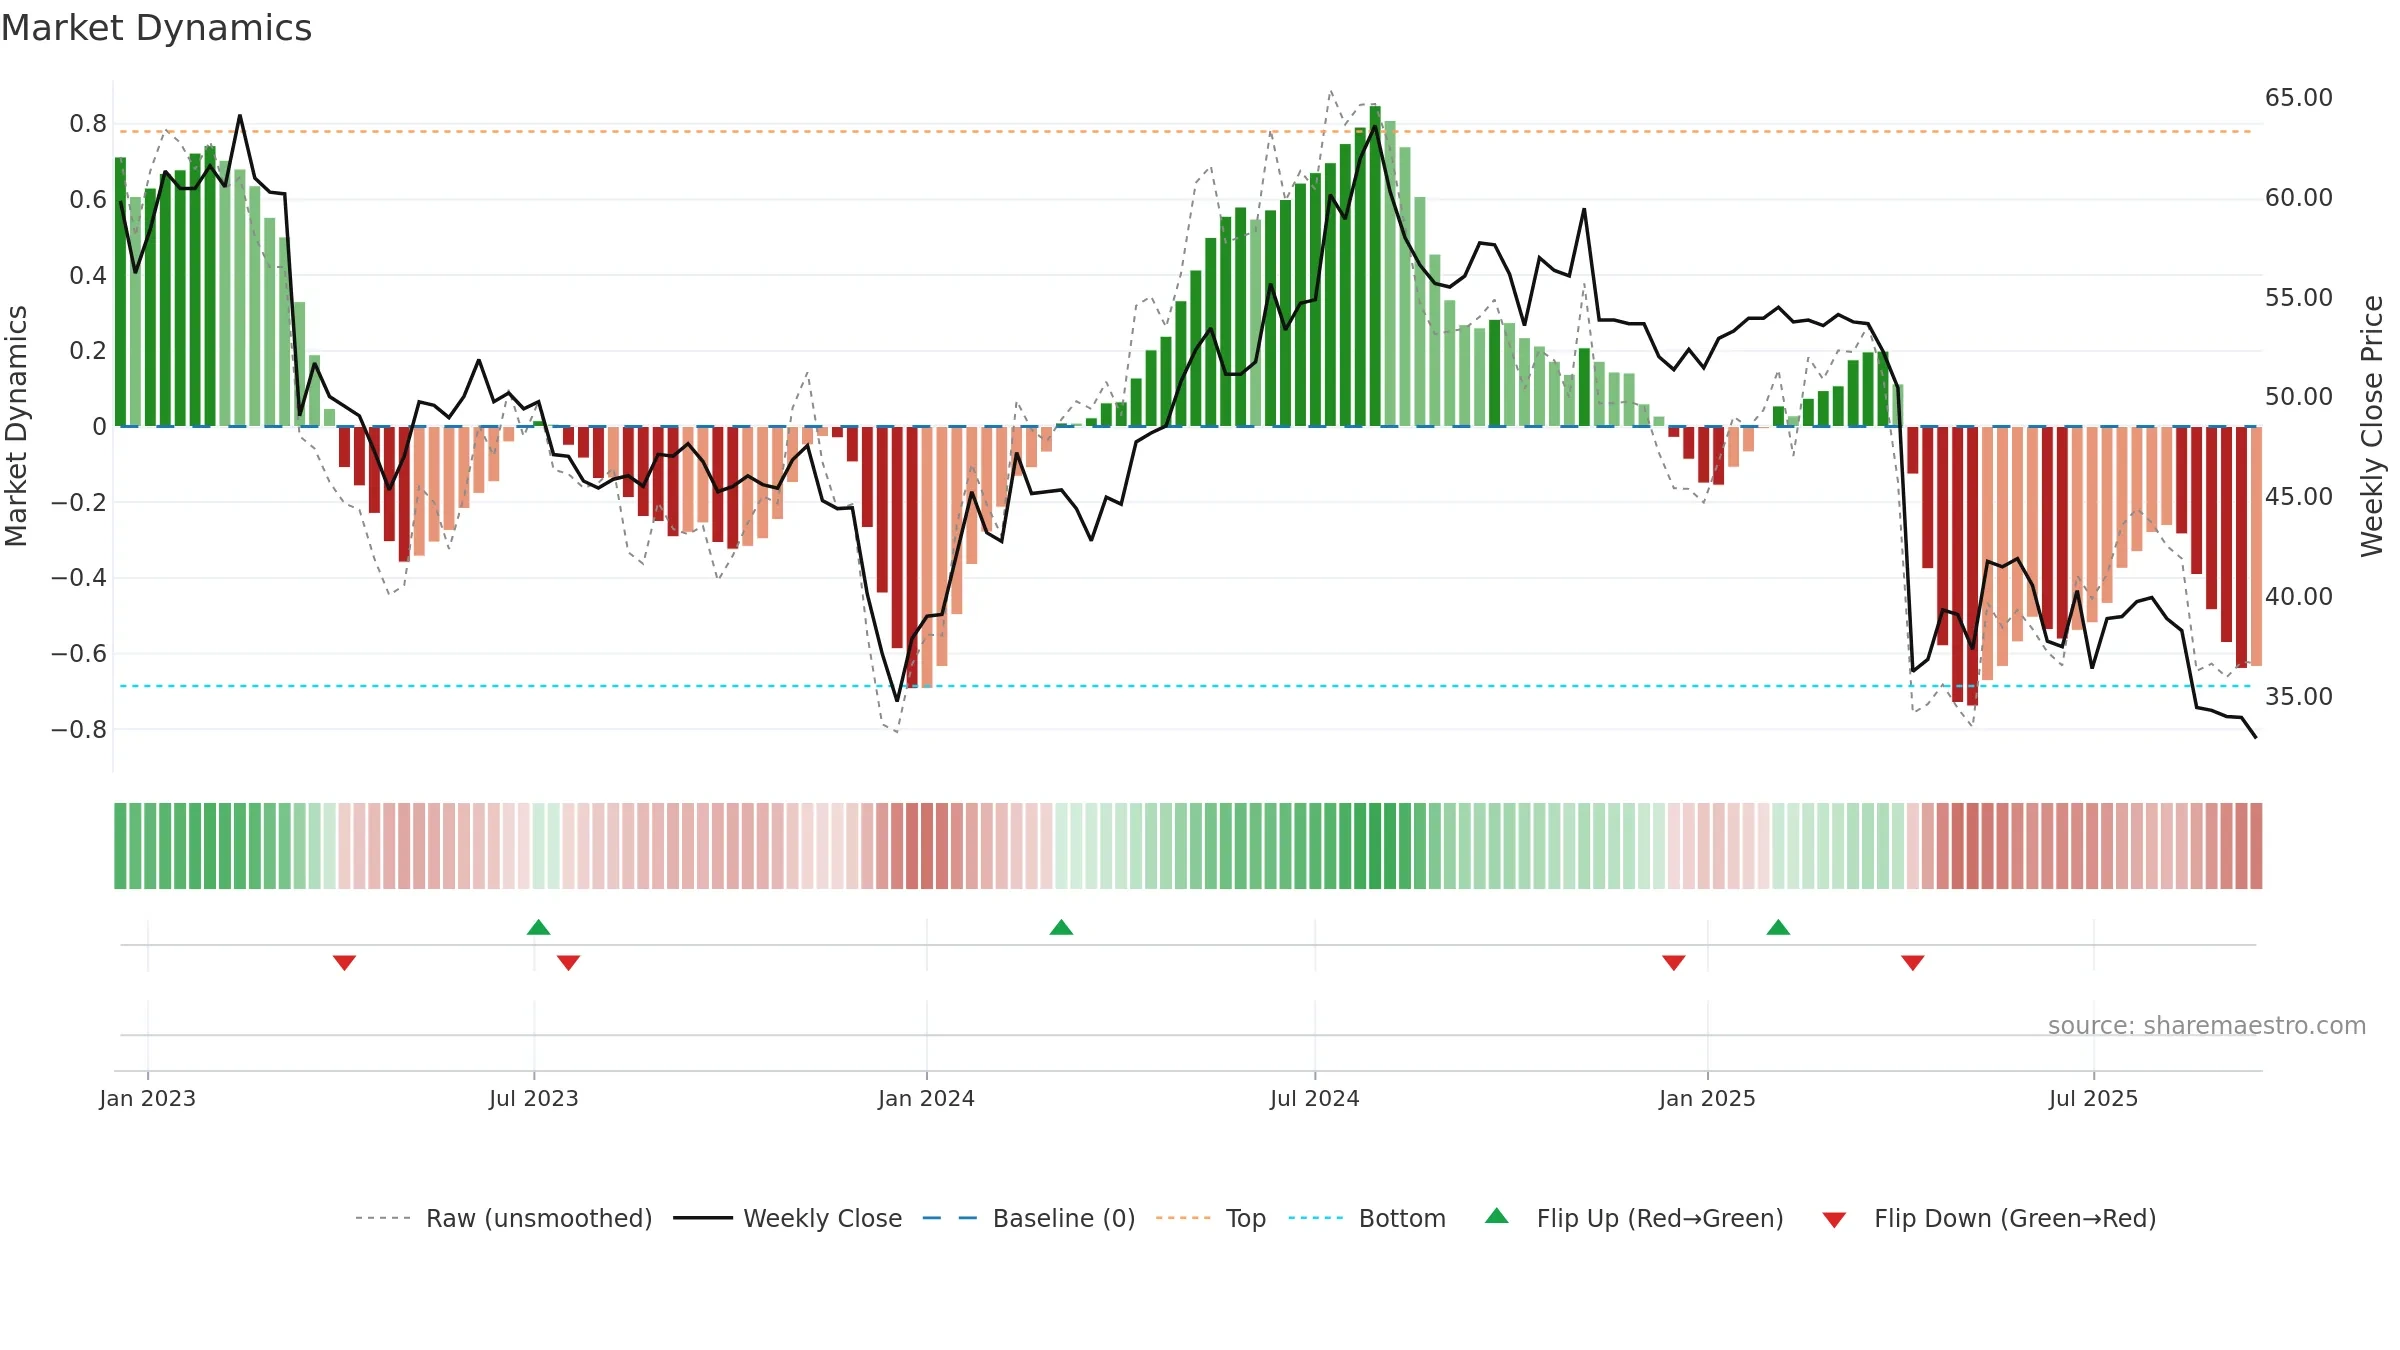Toggle the Top legend entry
Image resolution: width=2400 pixels, height=1350 pixels.
1210,1218
